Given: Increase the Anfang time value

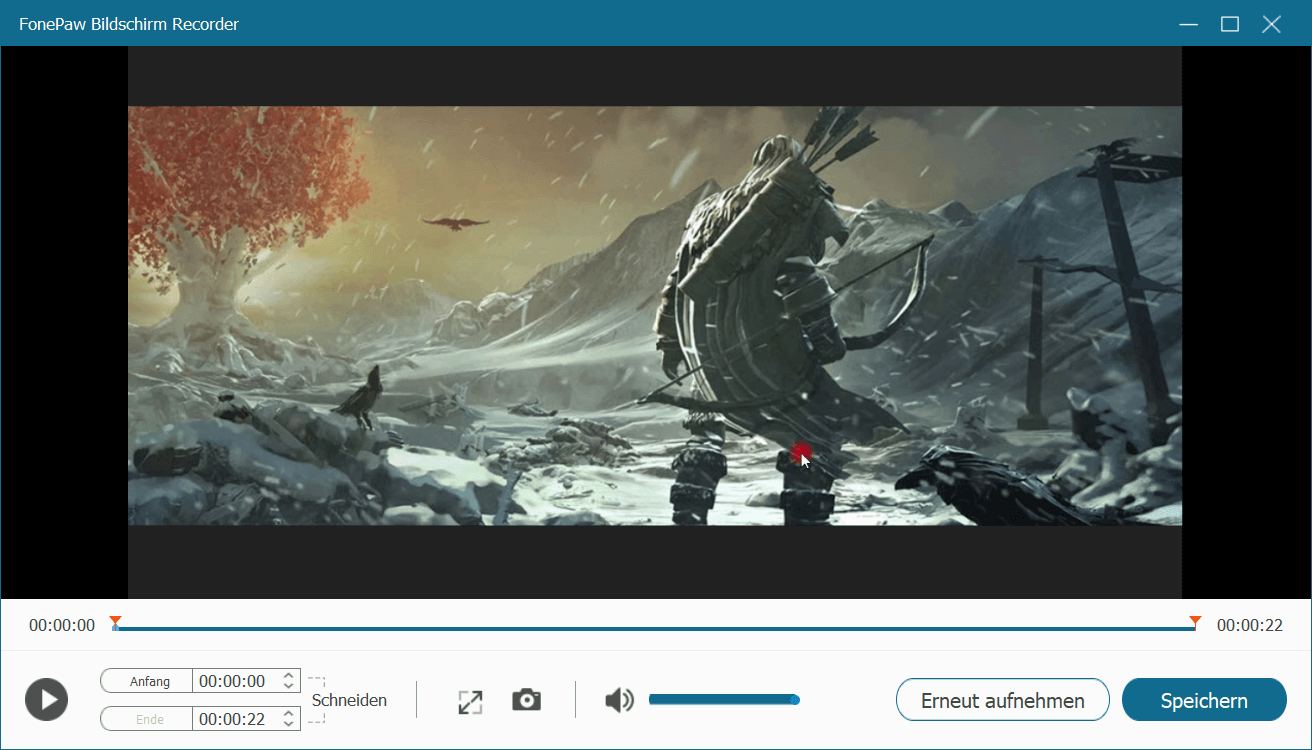Looking at the screenshot, I should tap(289, 675).
